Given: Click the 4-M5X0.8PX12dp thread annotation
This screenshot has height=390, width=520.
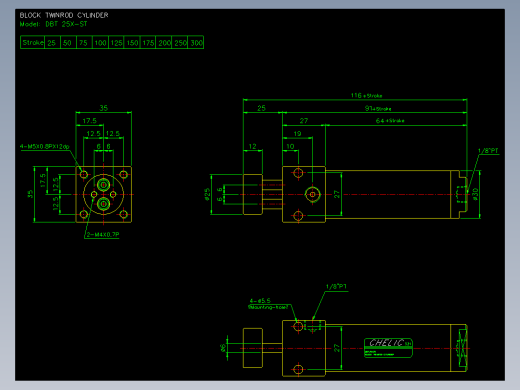Looking at the screenshot, I should coord(44,146).
